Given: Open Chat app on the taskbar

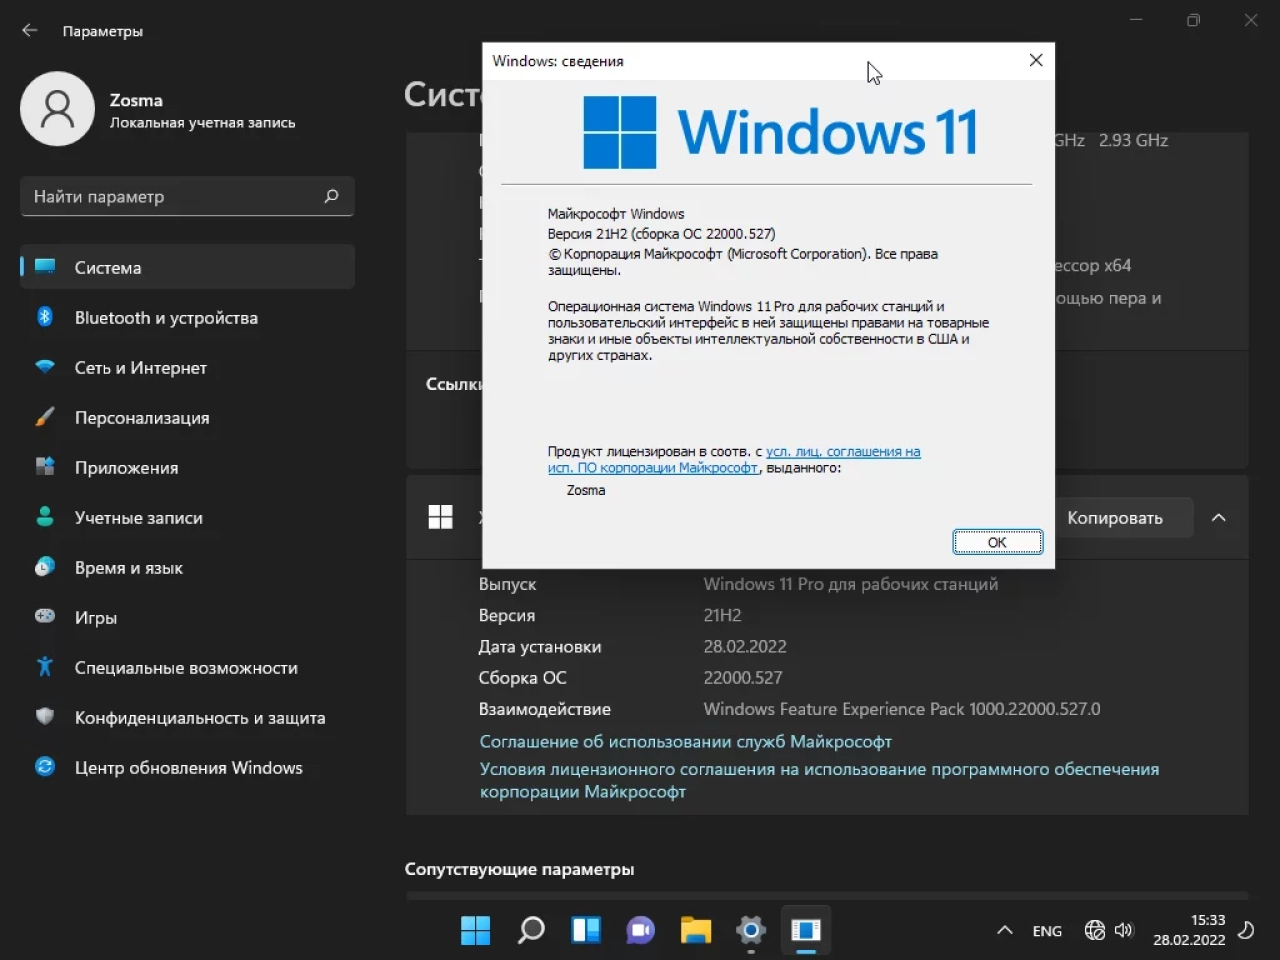Looking at the screenshot, I should click(641, 930).
